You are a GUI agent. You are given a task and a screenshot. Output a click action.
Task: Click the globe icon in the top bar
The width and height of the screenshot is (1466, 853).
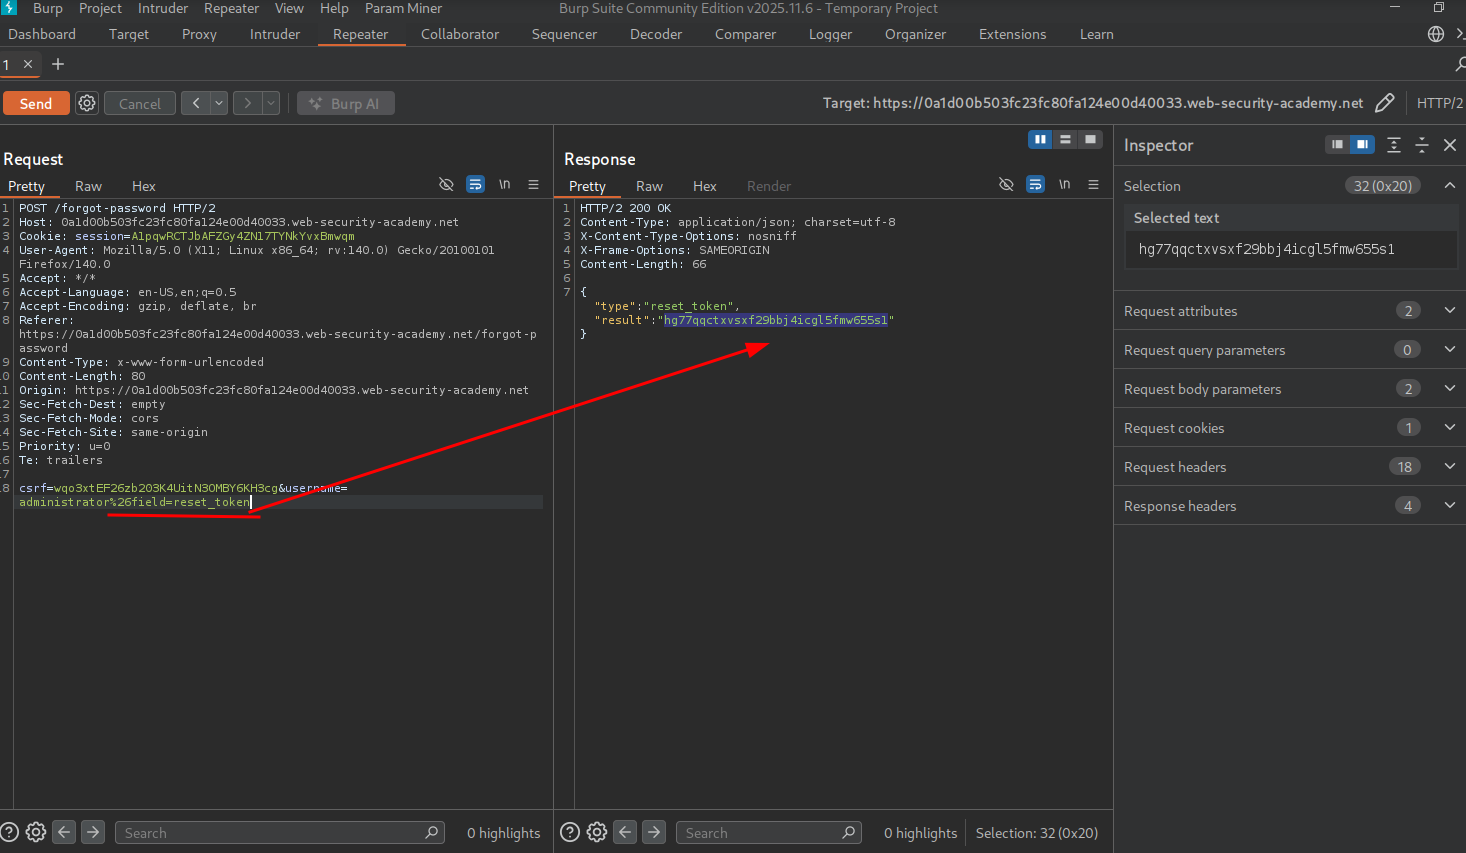(x=1436, y=34)
